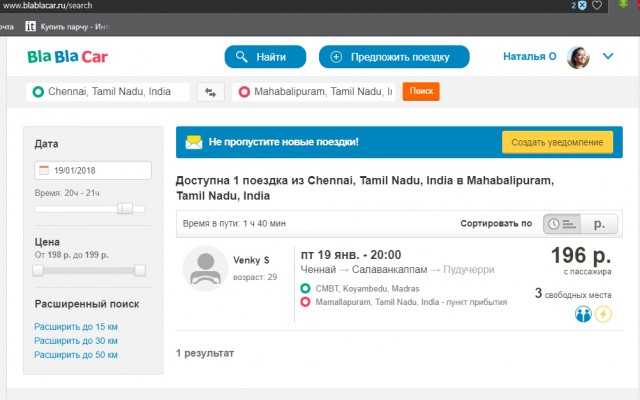Expand the user account dropdown chevron
Screen dimensions: 640x400
coord(608,57)
